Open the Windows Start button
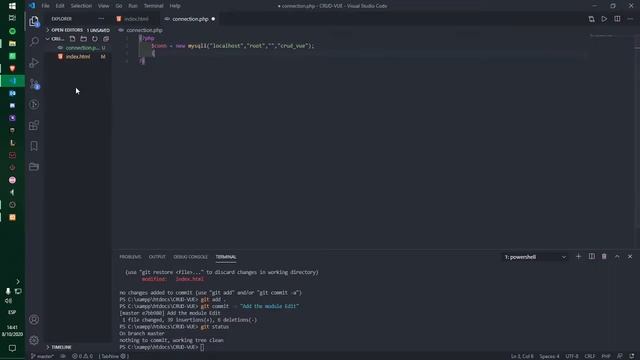This screenshot has height=360, width=640. tap(12, 6)
